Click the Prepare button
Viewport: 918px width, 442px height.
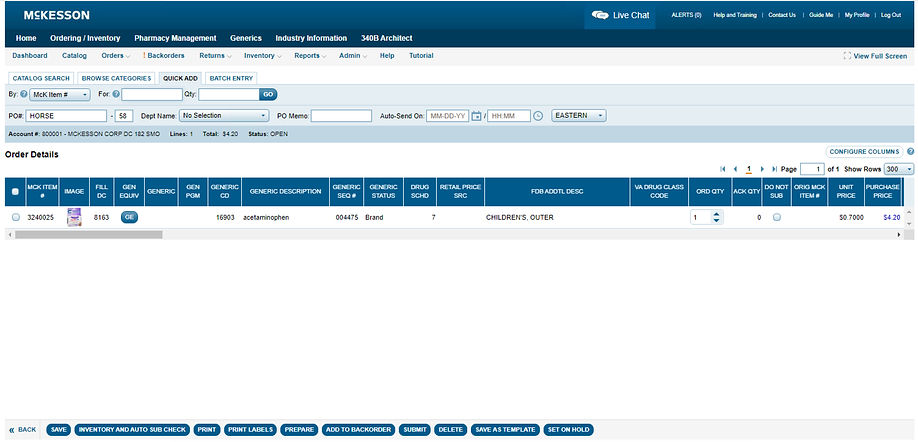(299, 430)
